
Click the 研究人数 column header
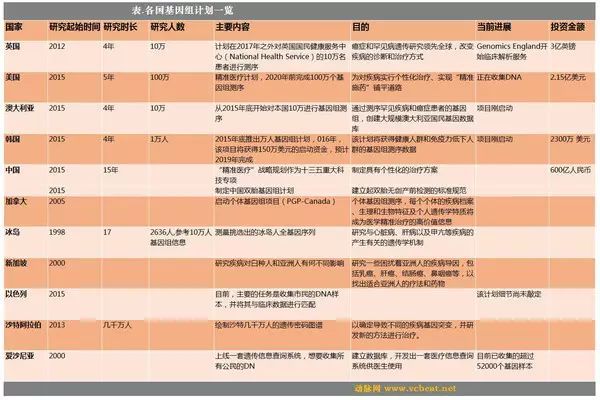point(168,27)
